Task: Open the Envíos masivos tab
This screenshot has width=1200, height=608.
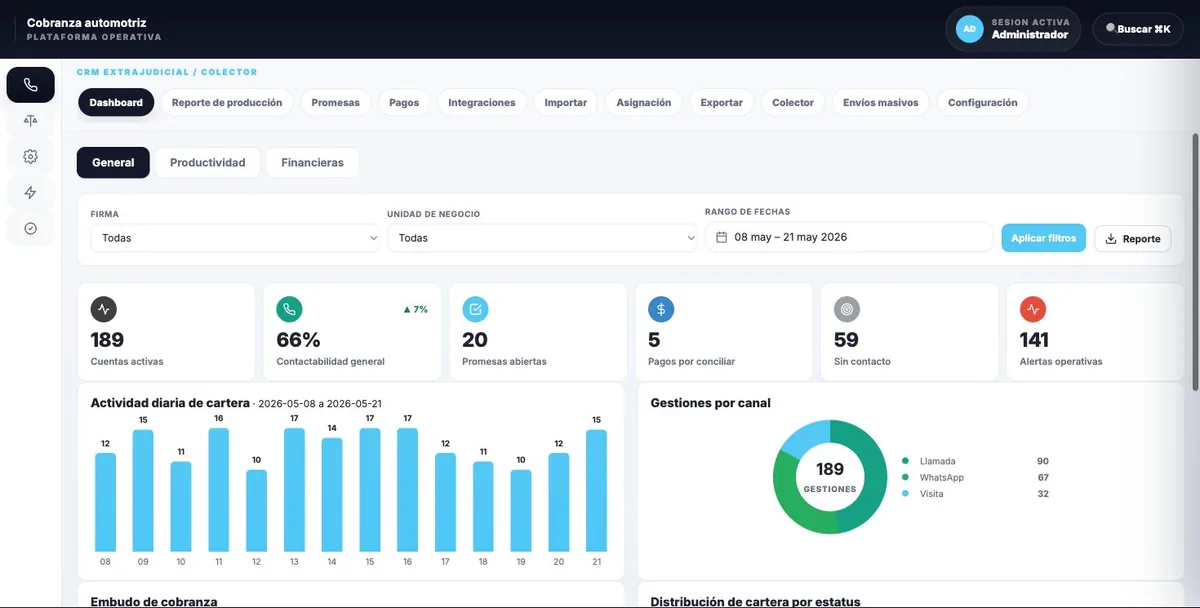Action: click(x=880, y=102)
